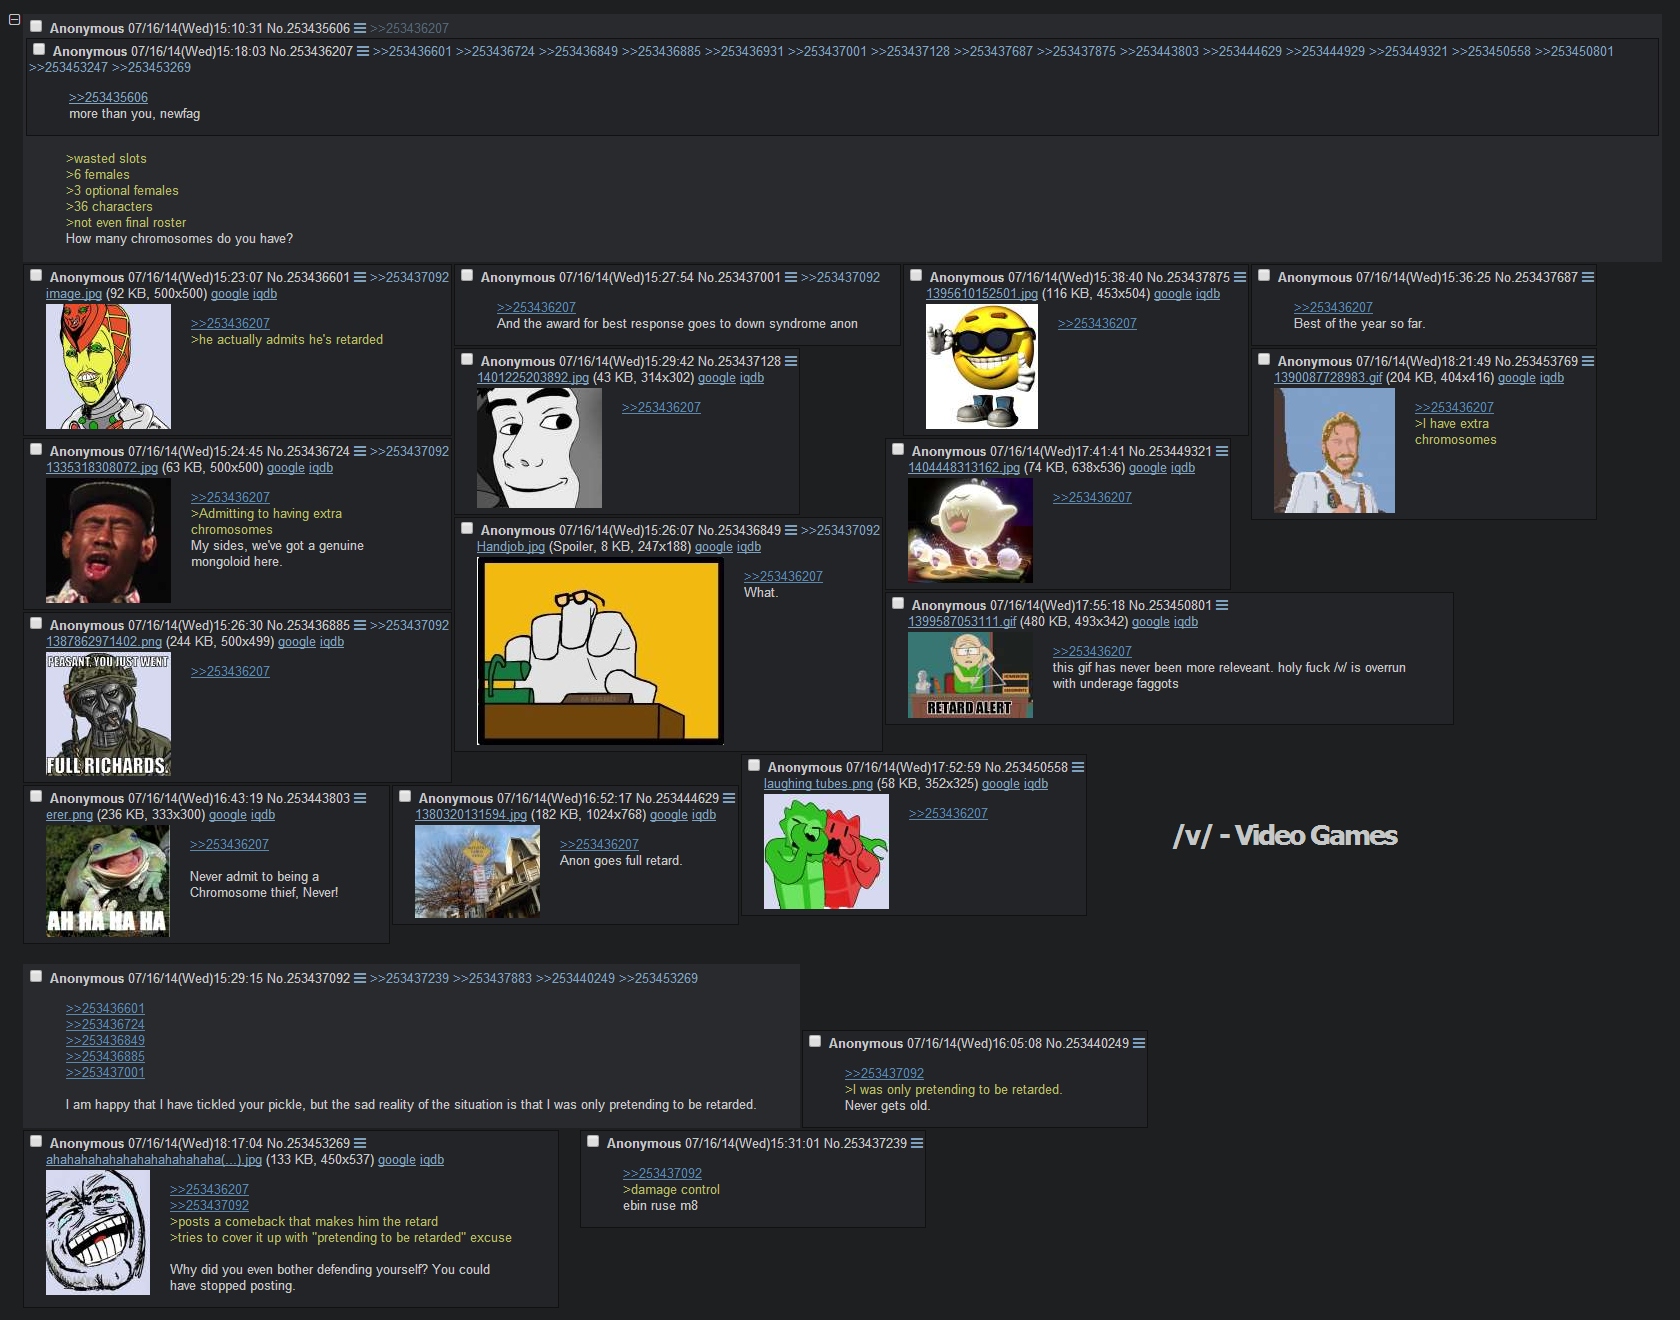1680x1320 pixels.
Task: Tick the checkbox on post No.253437092
Action: pyautogui.click(x=36, y=976)
